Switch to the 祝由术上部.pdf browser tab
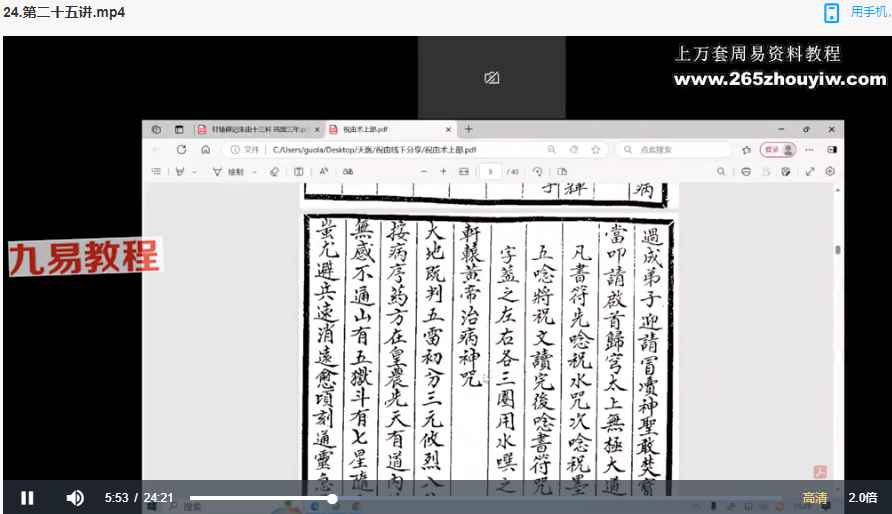Viewport: 892px width, 514px height. pyautogui.click(x=385, y=129)
